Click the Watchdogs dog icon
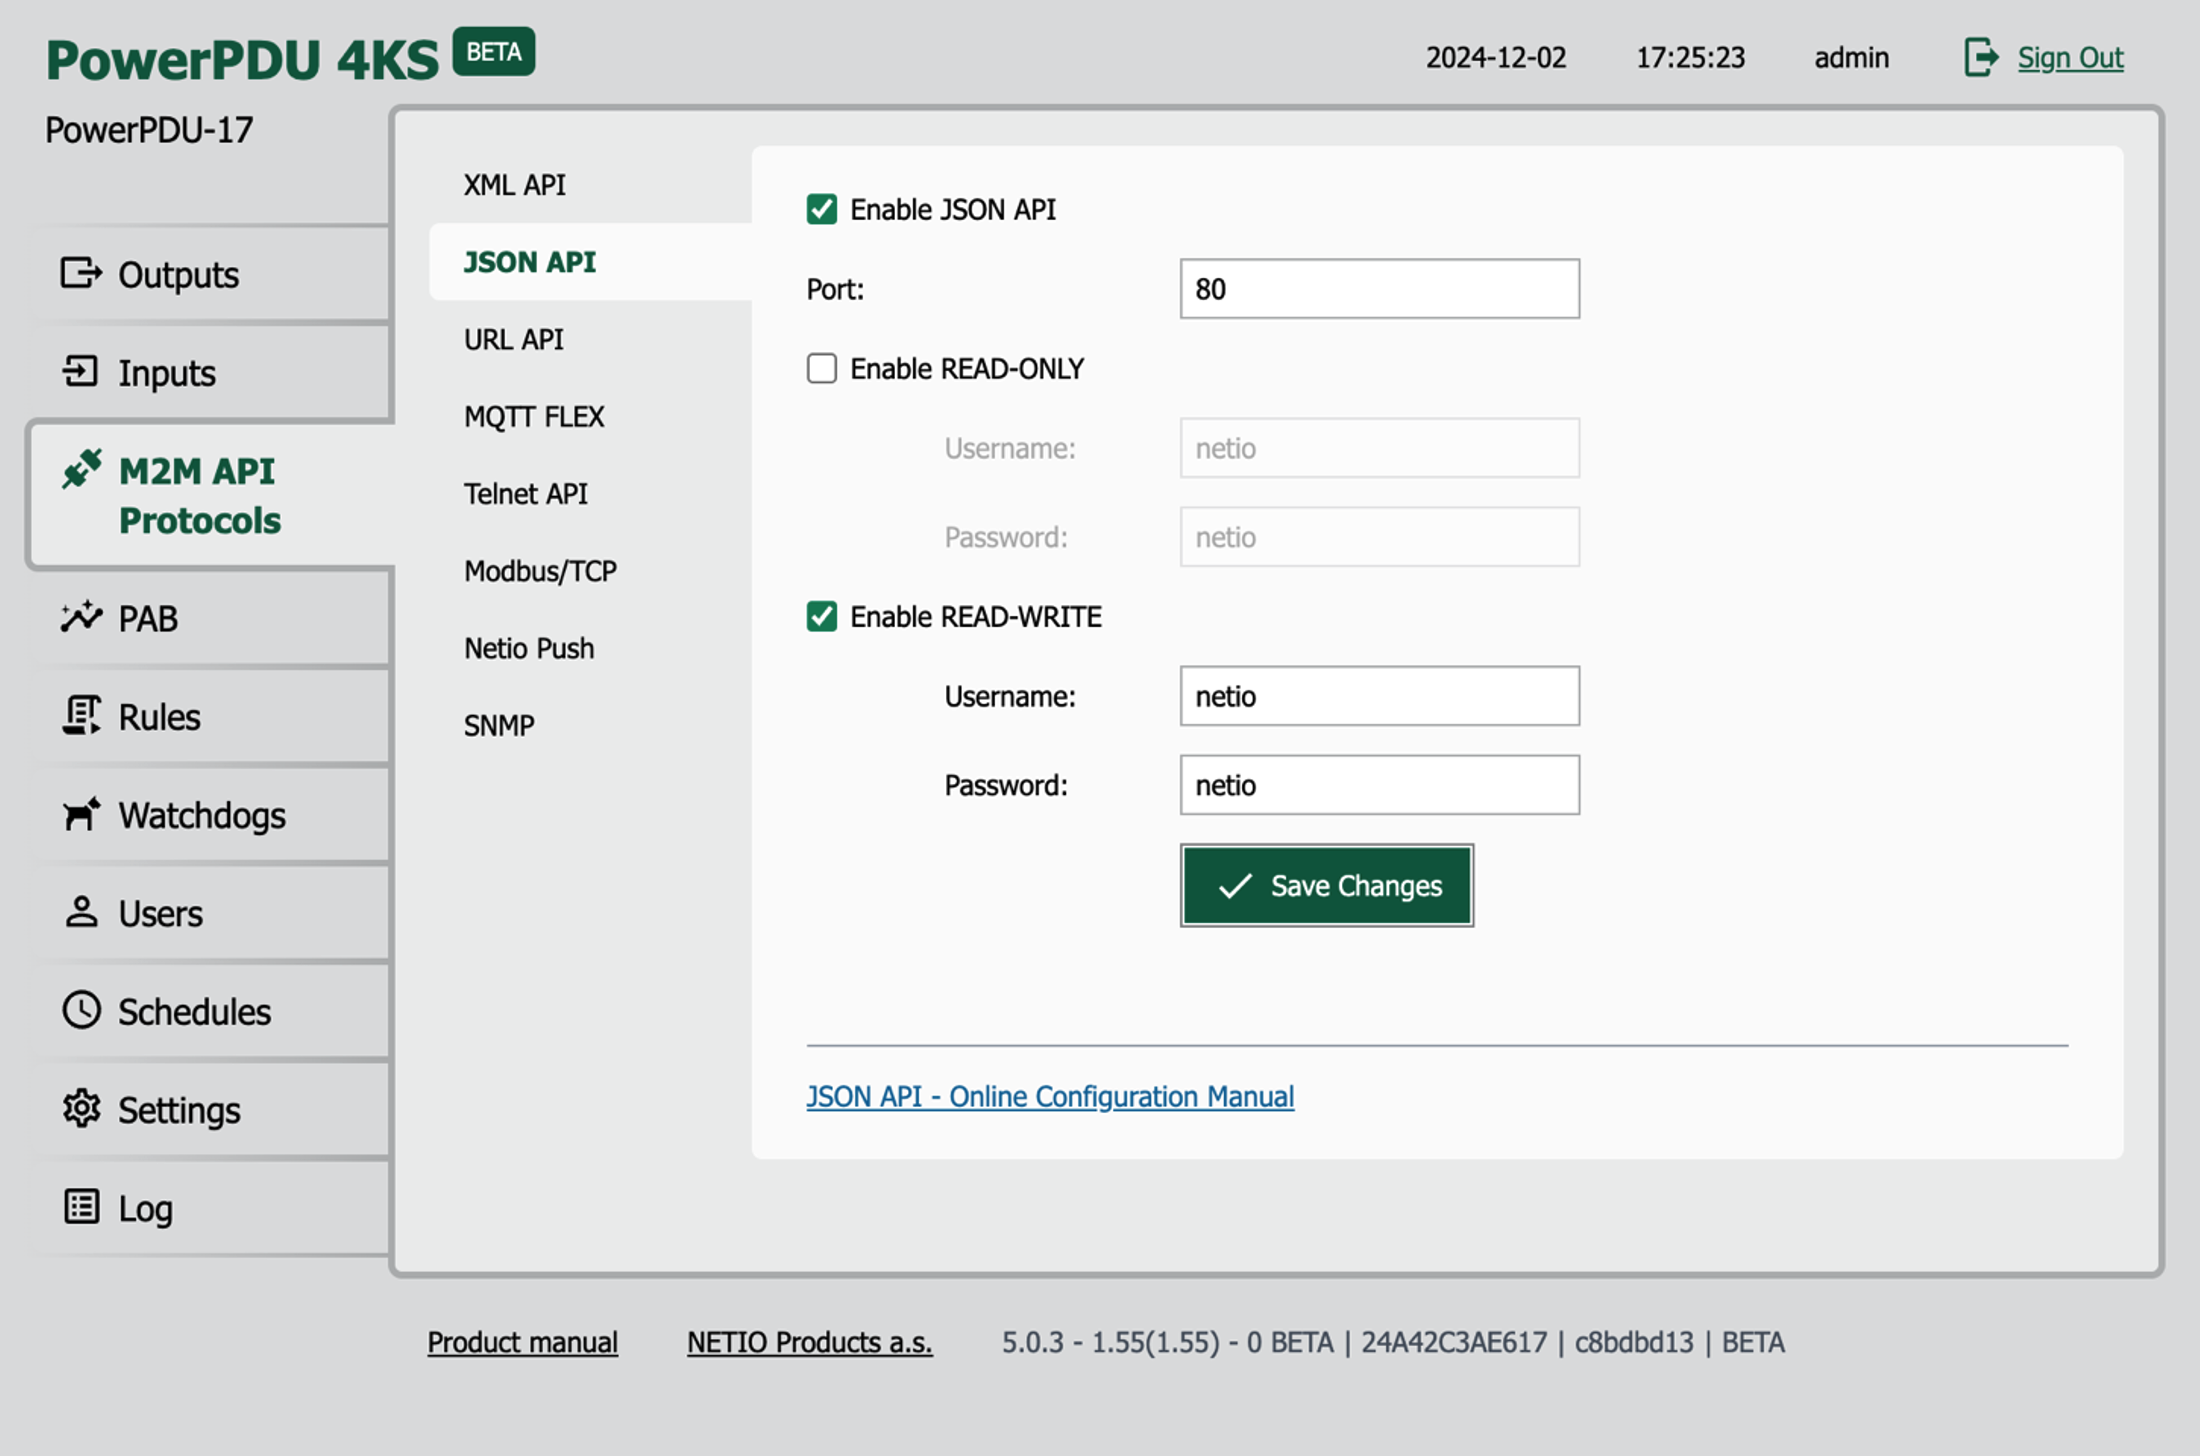2200x1456 pixels. (x=81, y=813)
